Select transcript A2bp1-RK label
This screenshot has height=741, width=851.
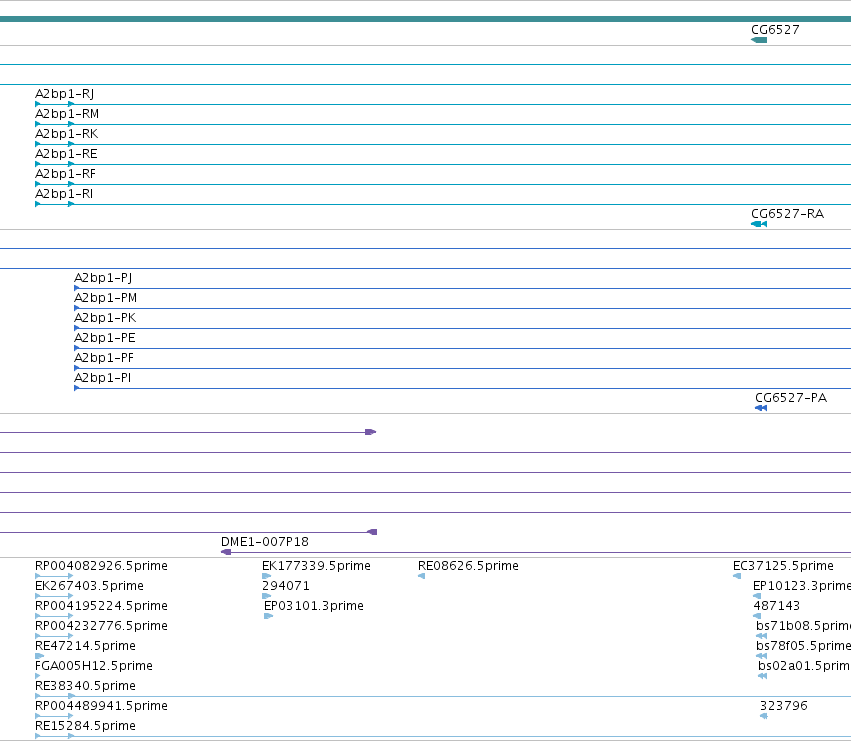(x=66, y=134)
